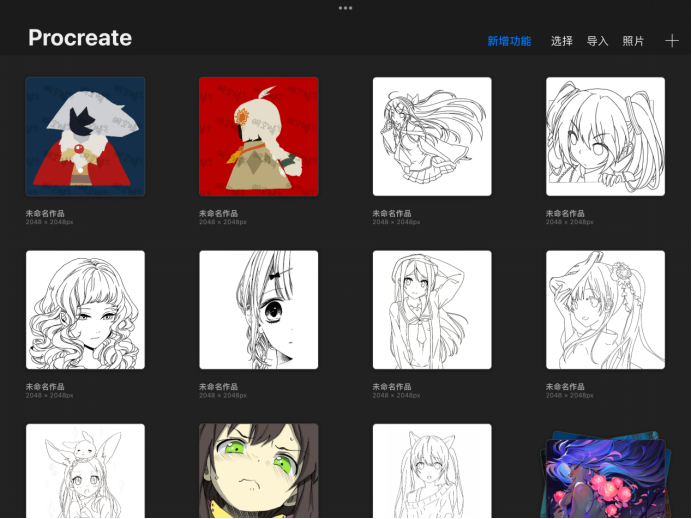Open the fox-mask girl line art
This screenshot has height=519, width=692.
[606, 310]
